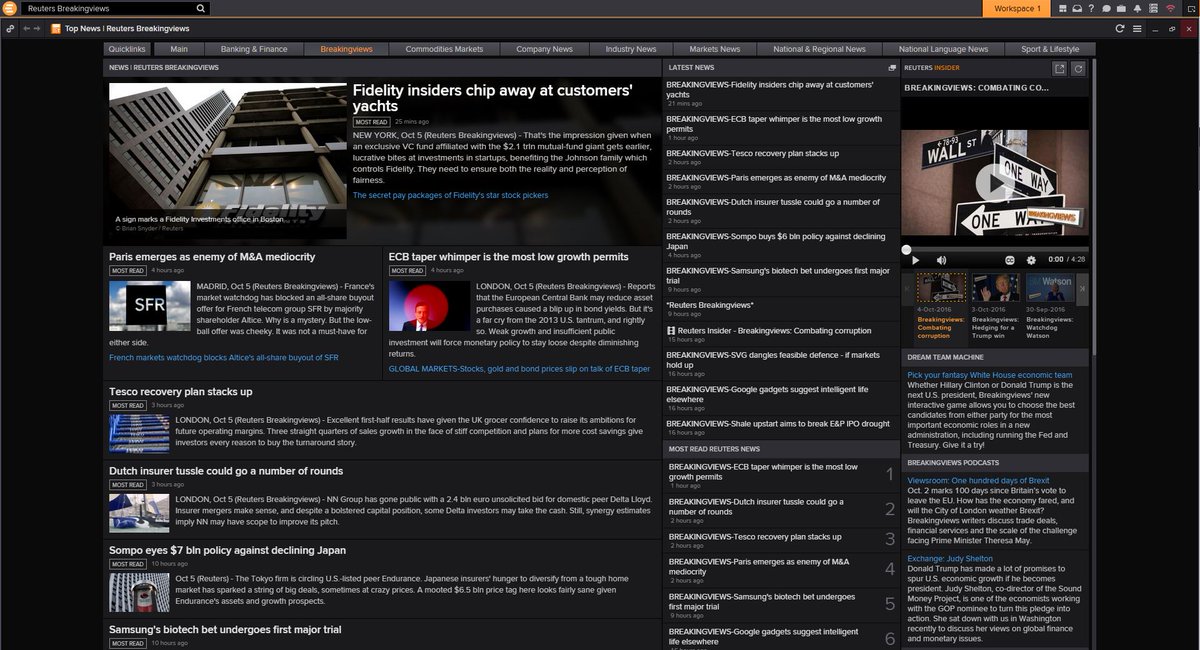Viewport: 1200px width, 650px height.
Task: Open the layout grid icon next to Workspace 1
Action: (x=1061, y=8)
